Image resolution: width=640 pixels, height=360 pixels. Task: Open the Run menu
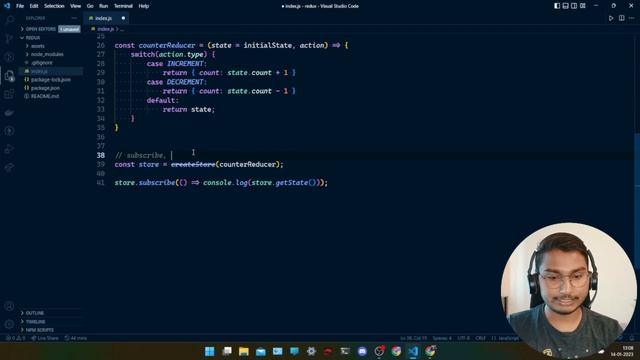click(x=104, y=6)
